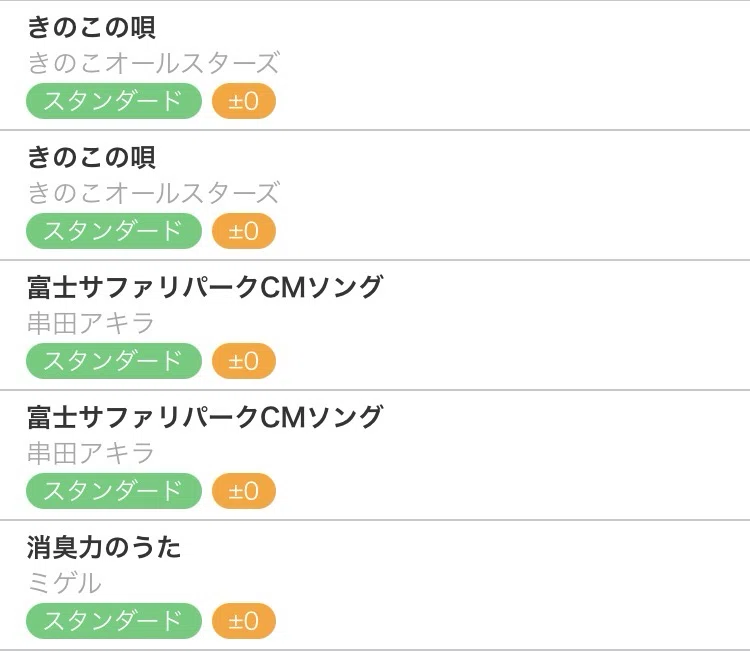Tap the second 串田アキラ artist name
The height and width of the screenshot is (652, 750).
pyautogui.click(x=91, y=453)
